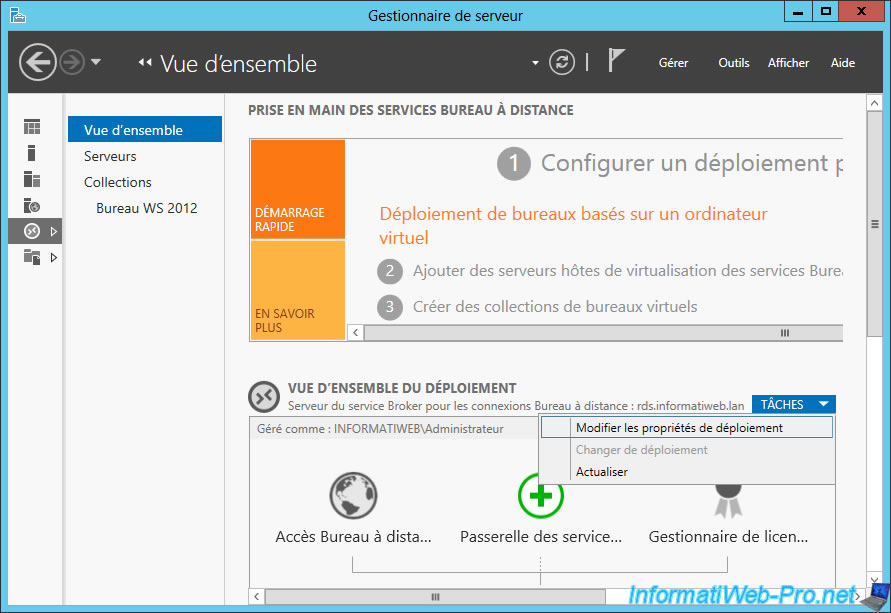Click the deployment overview RDS icon

coord(264,397)
